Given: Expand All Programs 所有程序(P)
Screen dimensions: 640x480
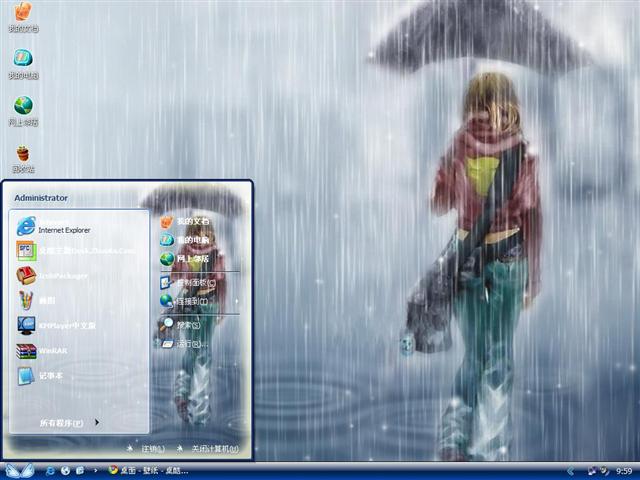Looking at the screenshot, I should pos(69,422).
